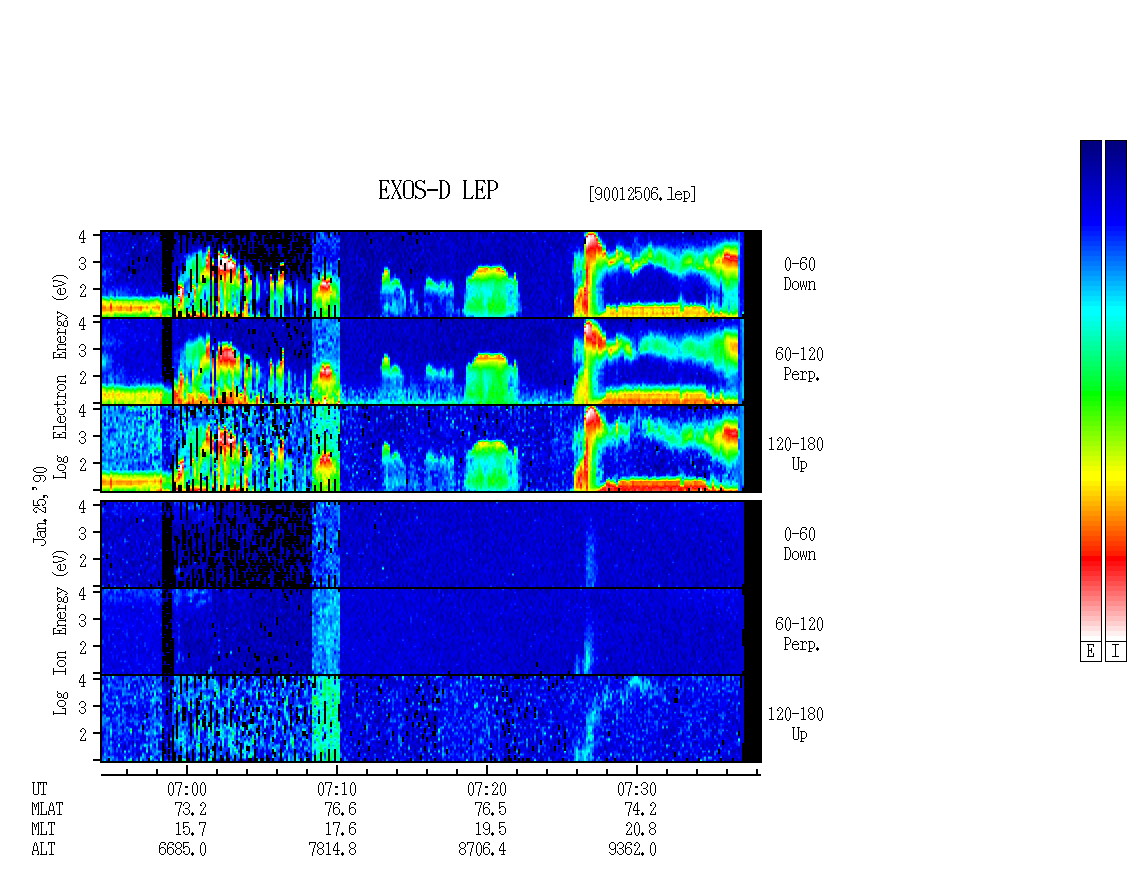The image size is (1130, 875).
Task: Click the MLAT value 76.6
Action: click(x=340, y=809)
